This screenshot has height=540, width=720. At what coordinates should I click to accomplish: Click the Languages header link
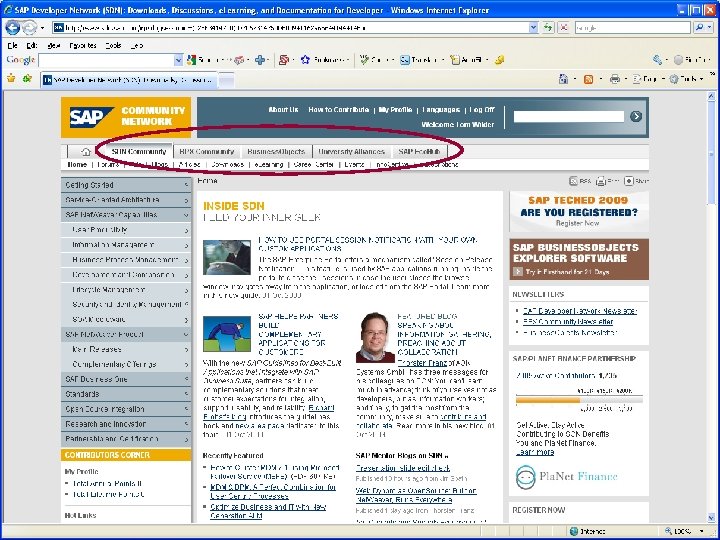pos(441,110)
